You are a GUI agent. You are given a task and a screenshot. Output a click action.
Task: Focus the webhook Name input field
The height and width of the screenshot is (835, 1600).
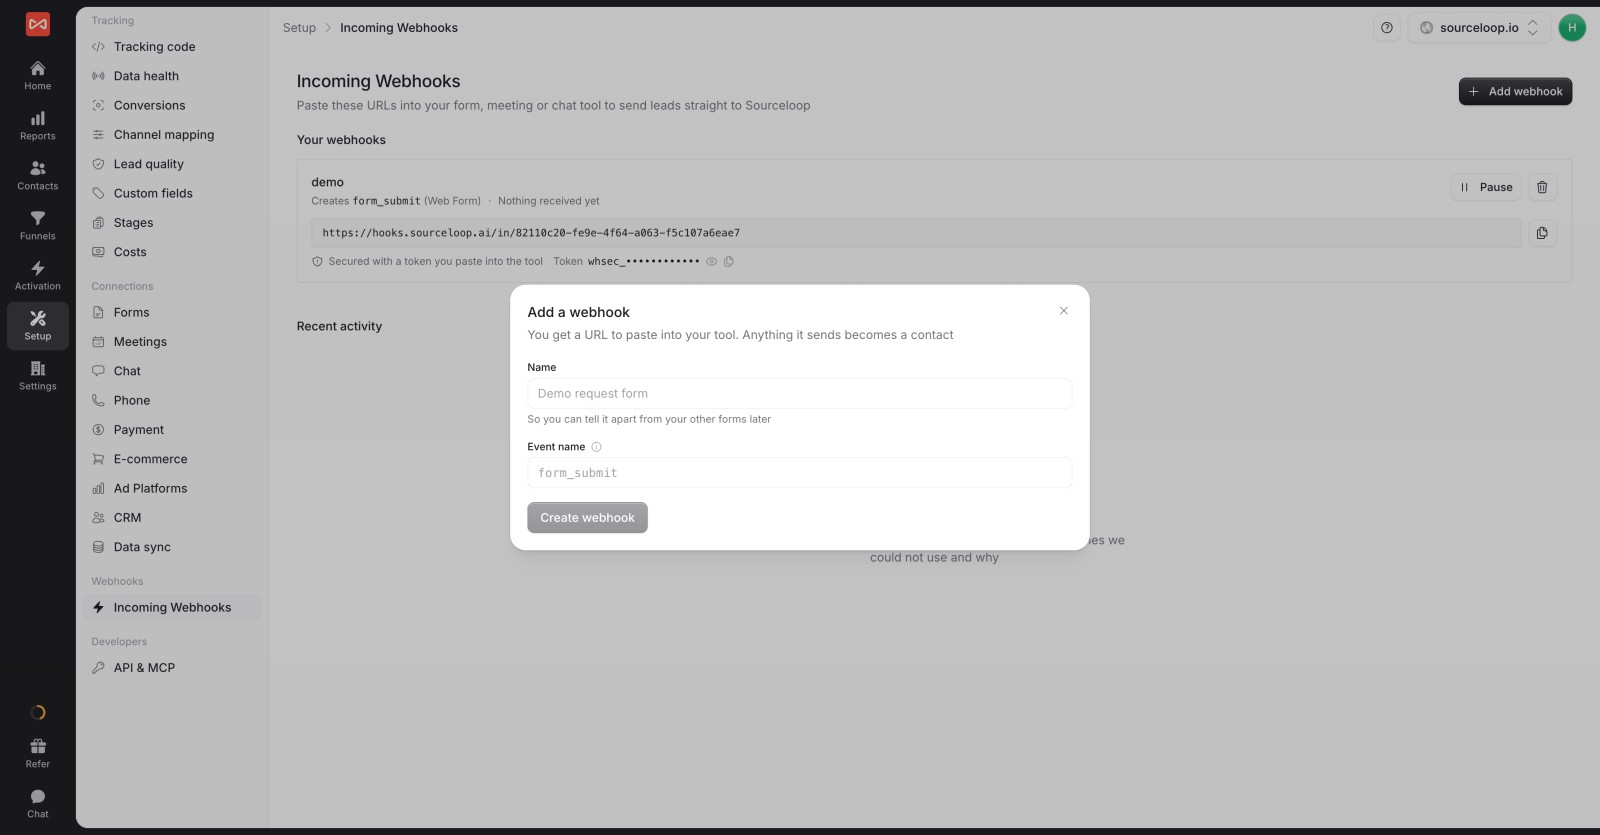pyautogui.click(x=800, y=394)
